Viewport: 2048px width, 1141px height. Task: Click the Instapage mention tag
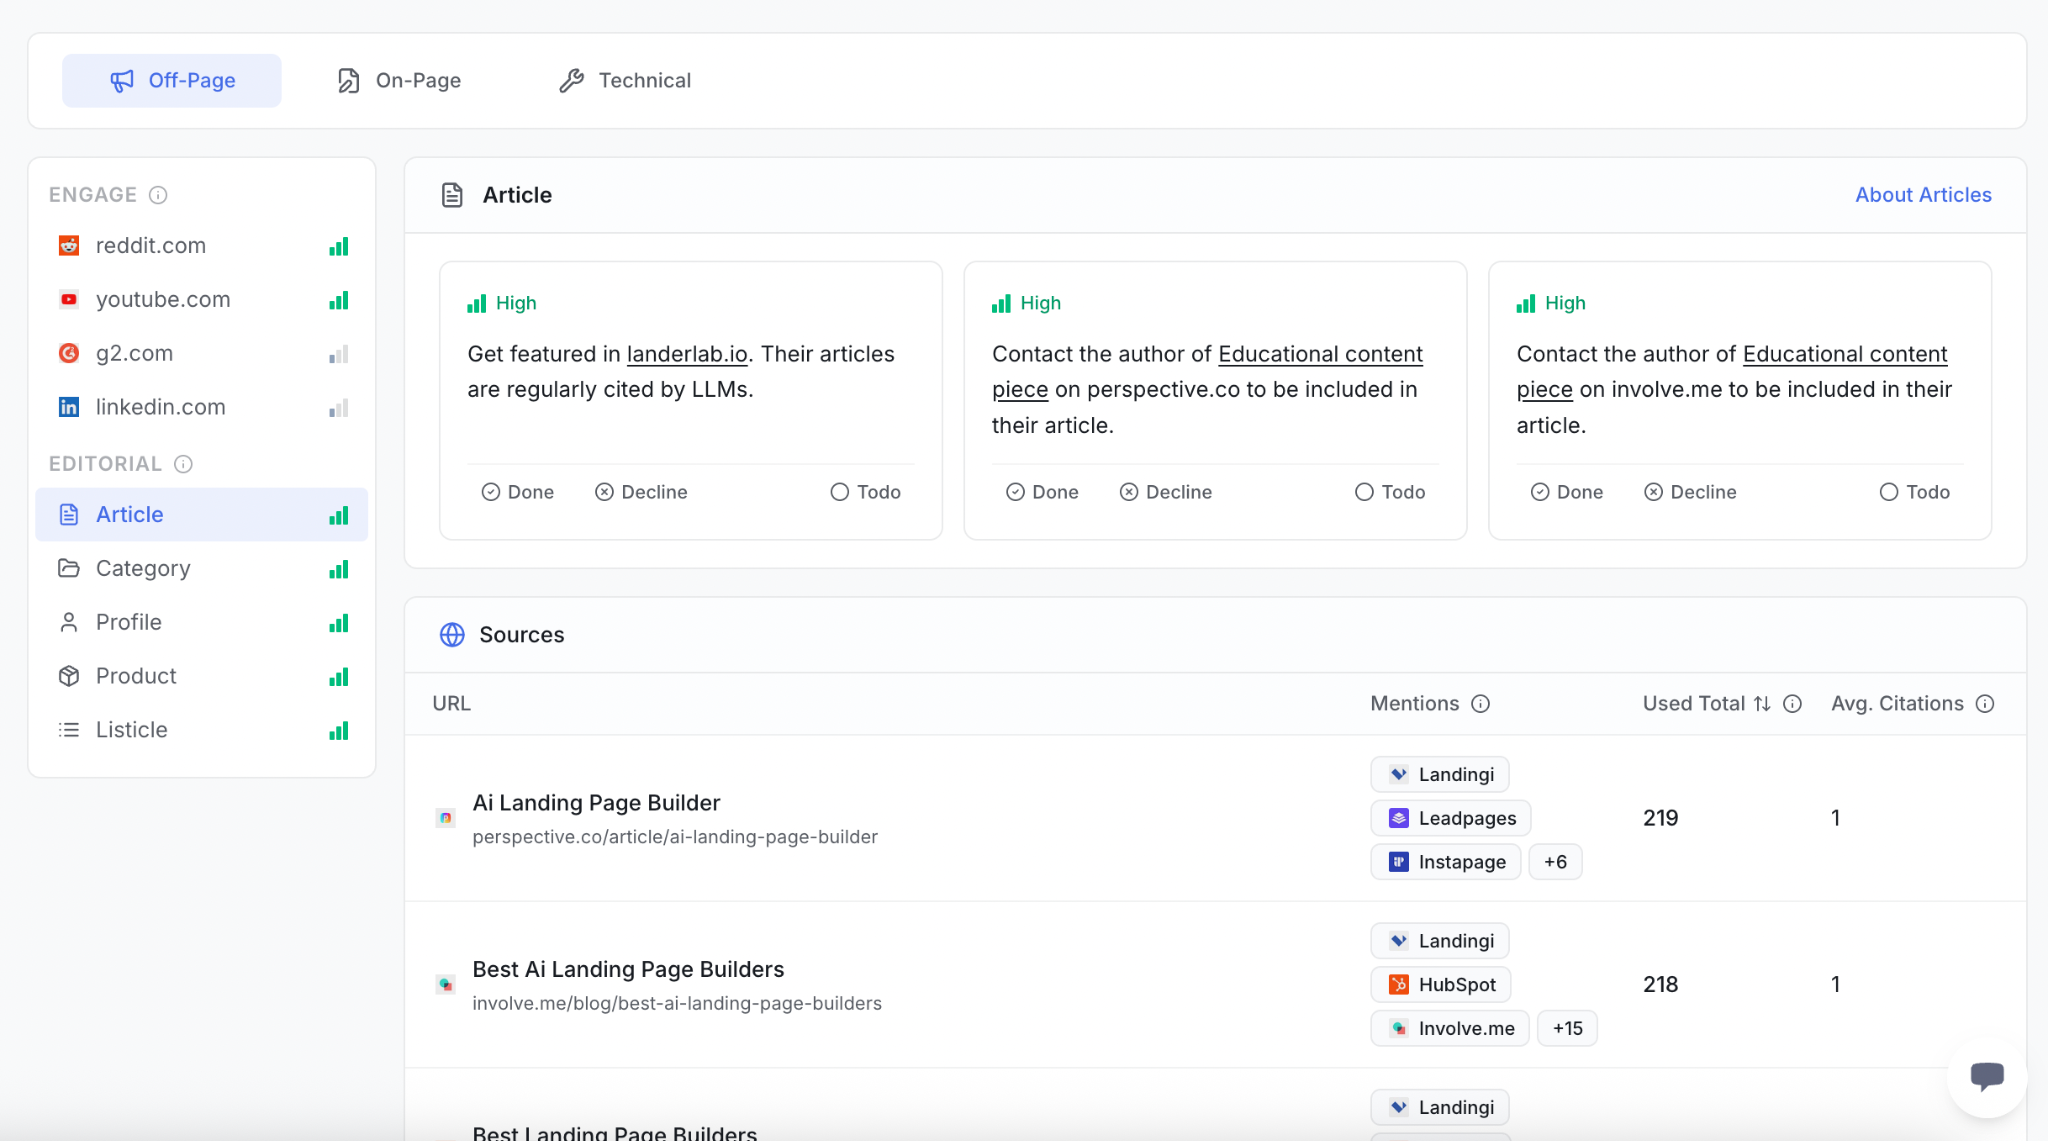[x=1446, y=862]
